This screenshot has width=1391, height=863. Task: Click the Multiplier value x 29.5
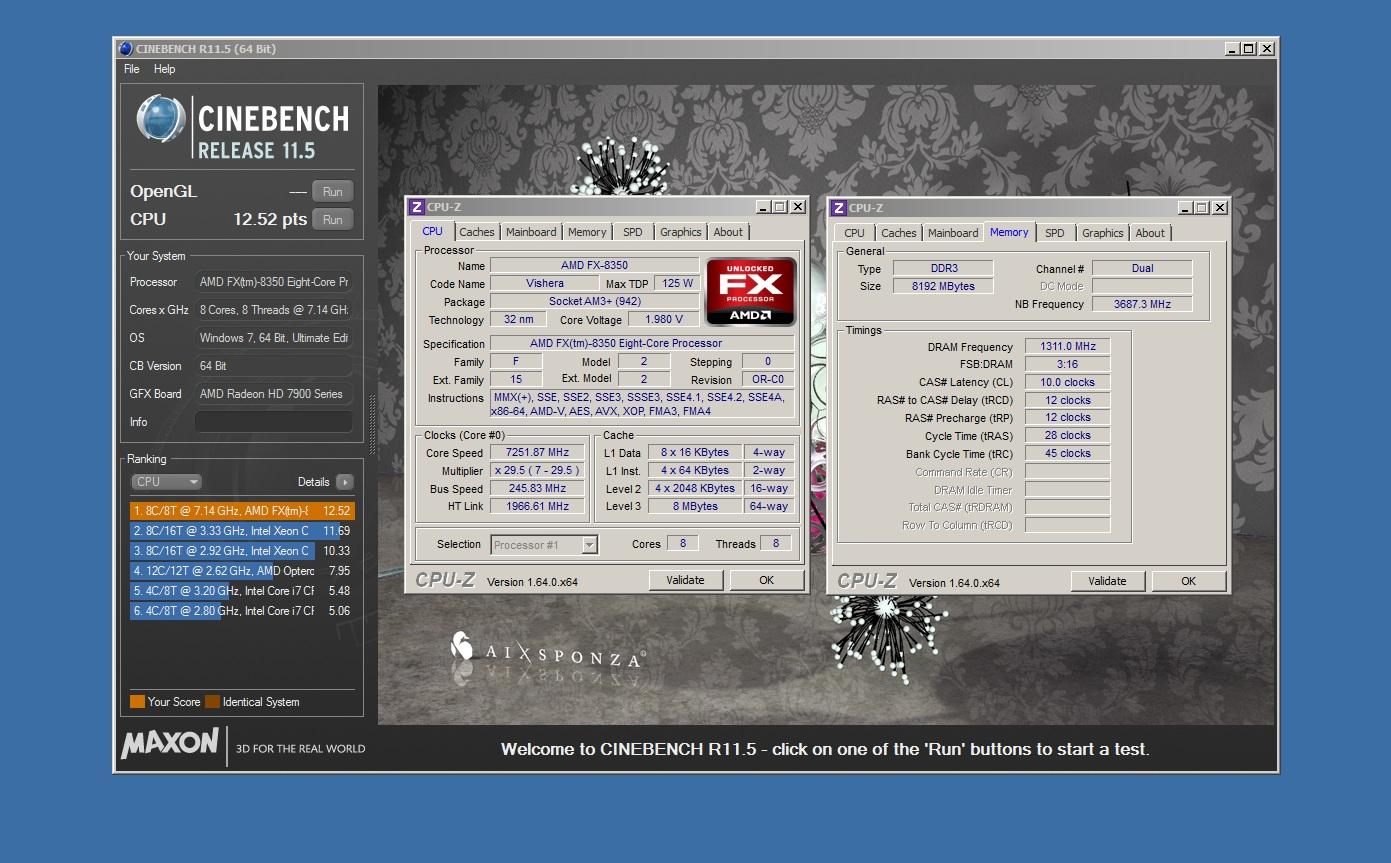539,471
